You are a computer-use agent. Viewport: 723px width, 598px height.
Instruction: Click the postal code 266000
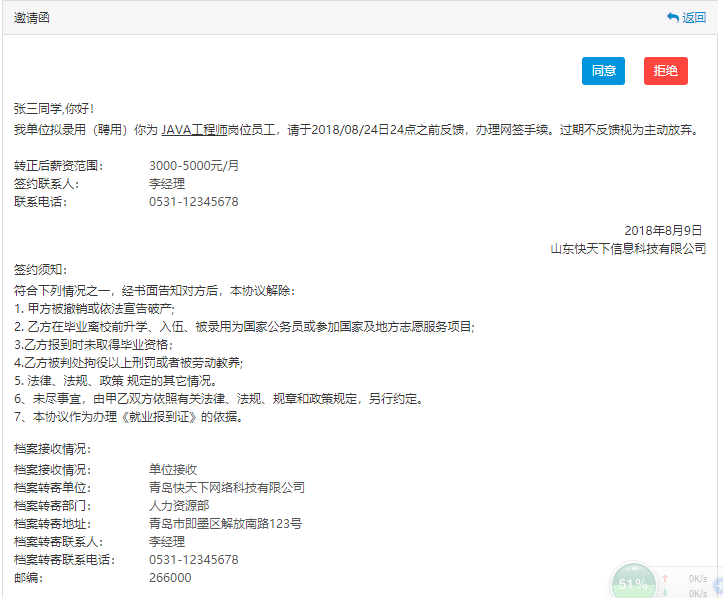[170, 578]
